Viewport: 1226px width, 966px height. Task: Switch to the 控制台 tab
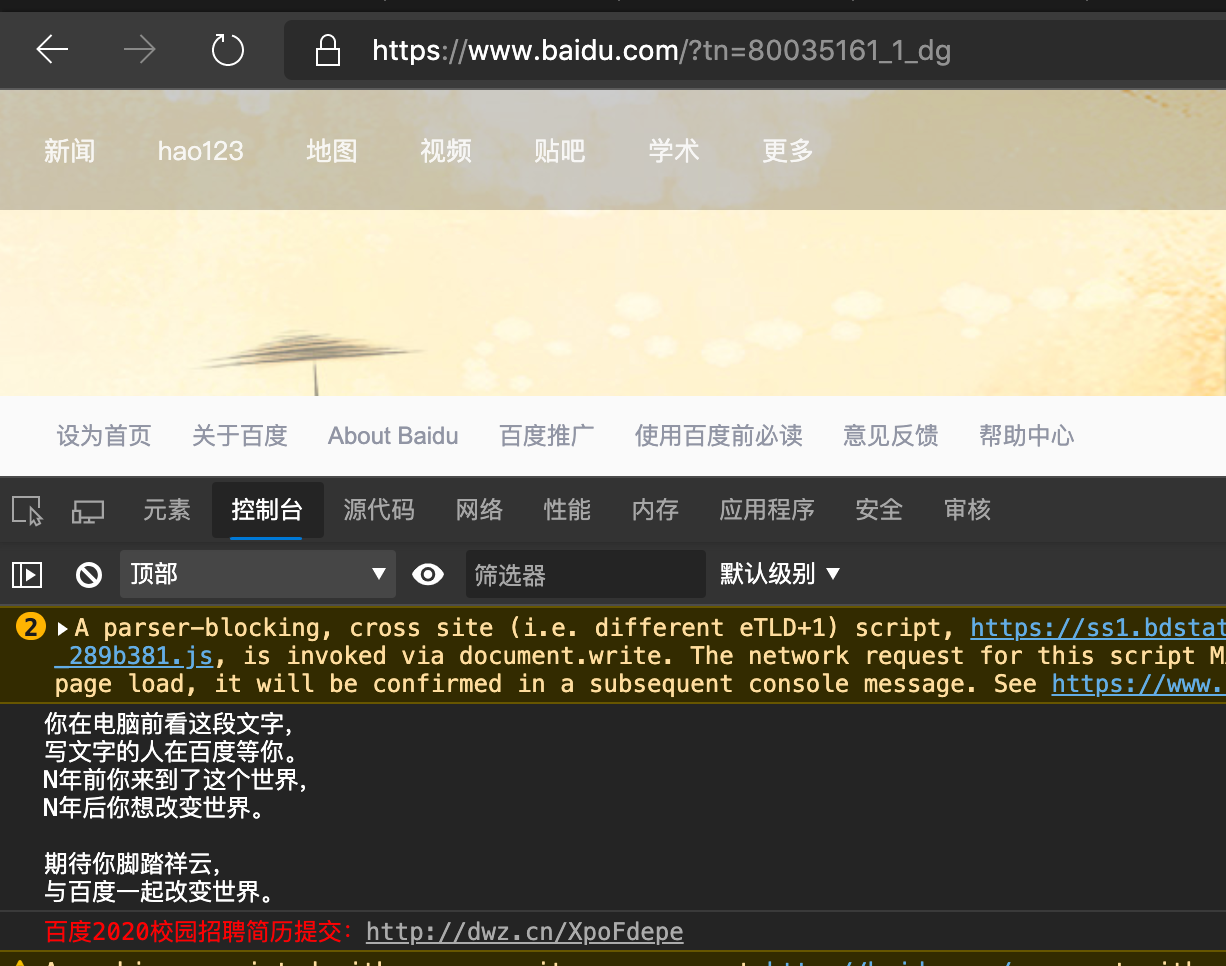tap(267, 510)
